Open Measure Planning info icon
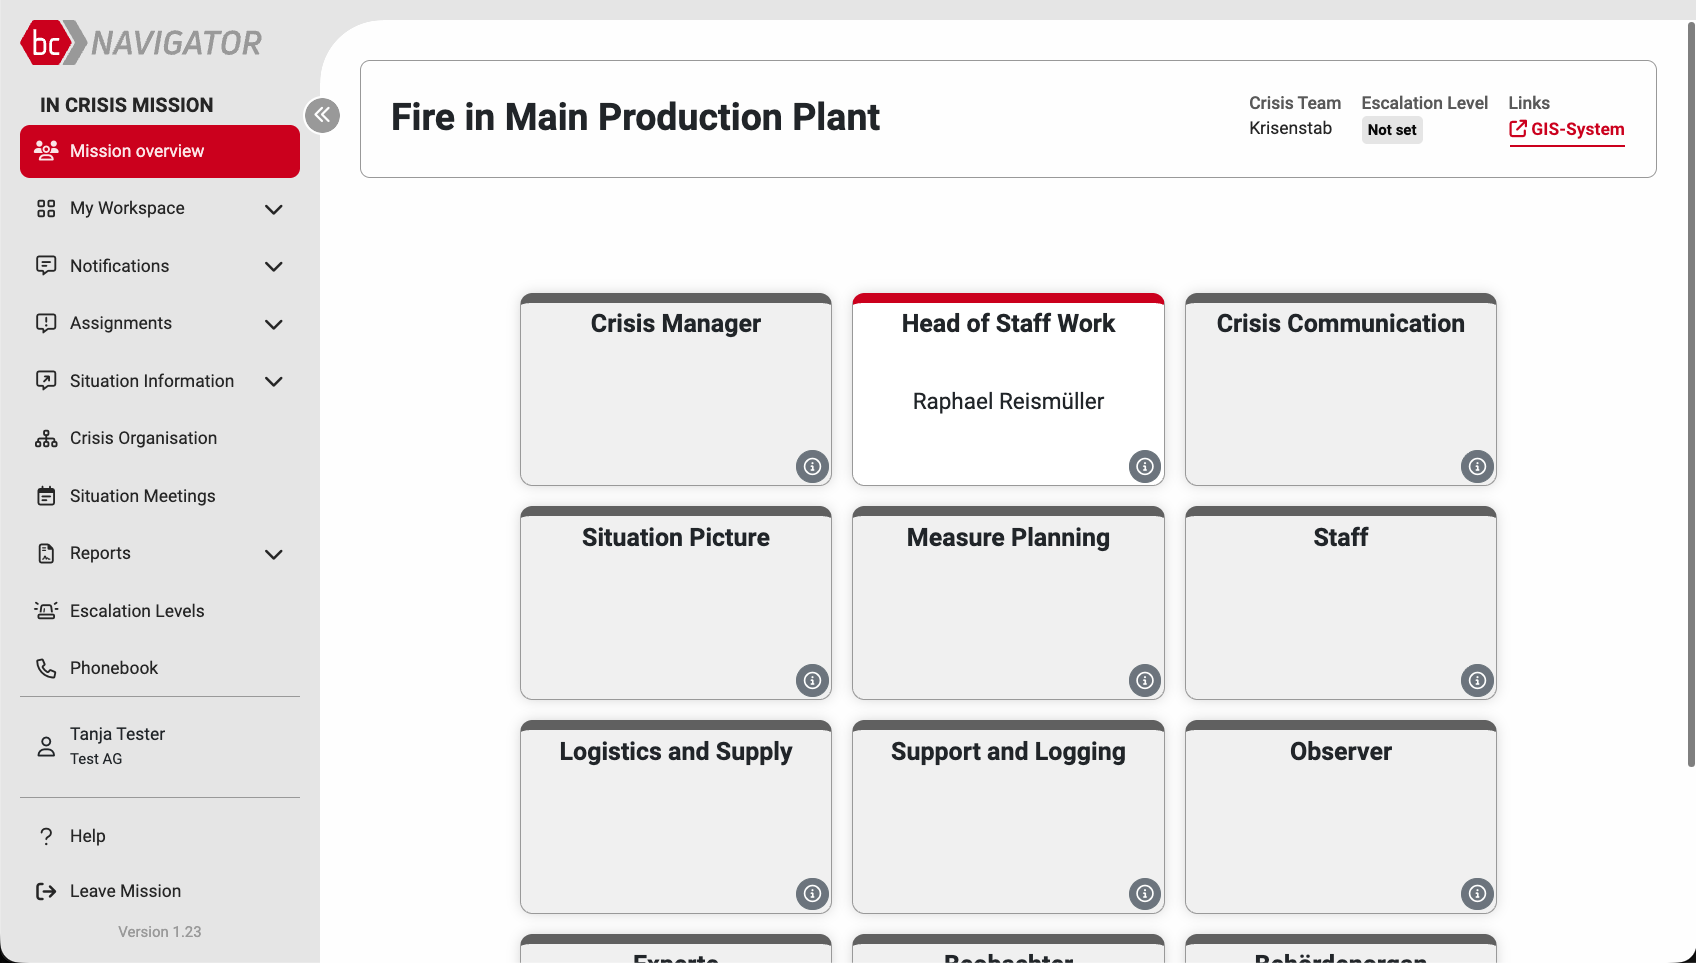Screen dimensions: 1696x963 pos(1144,680)
